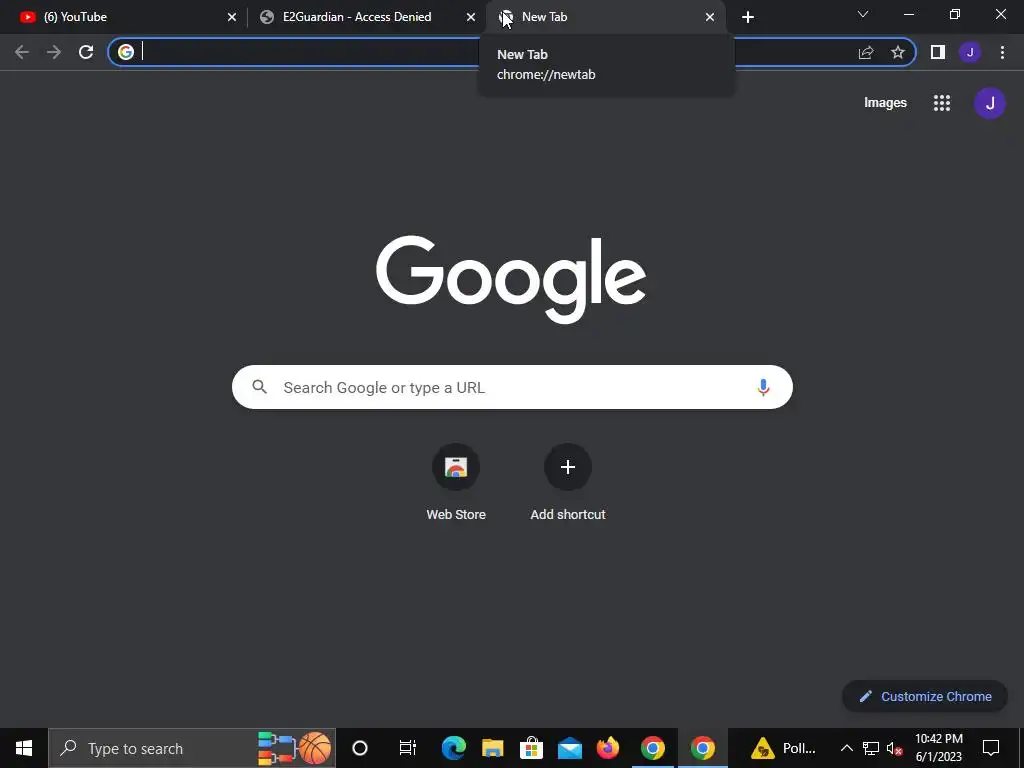Open Mail app from taskbar
Viewport: 1024px width, 768px height.
pyautogui.click(x=569, y=748)
